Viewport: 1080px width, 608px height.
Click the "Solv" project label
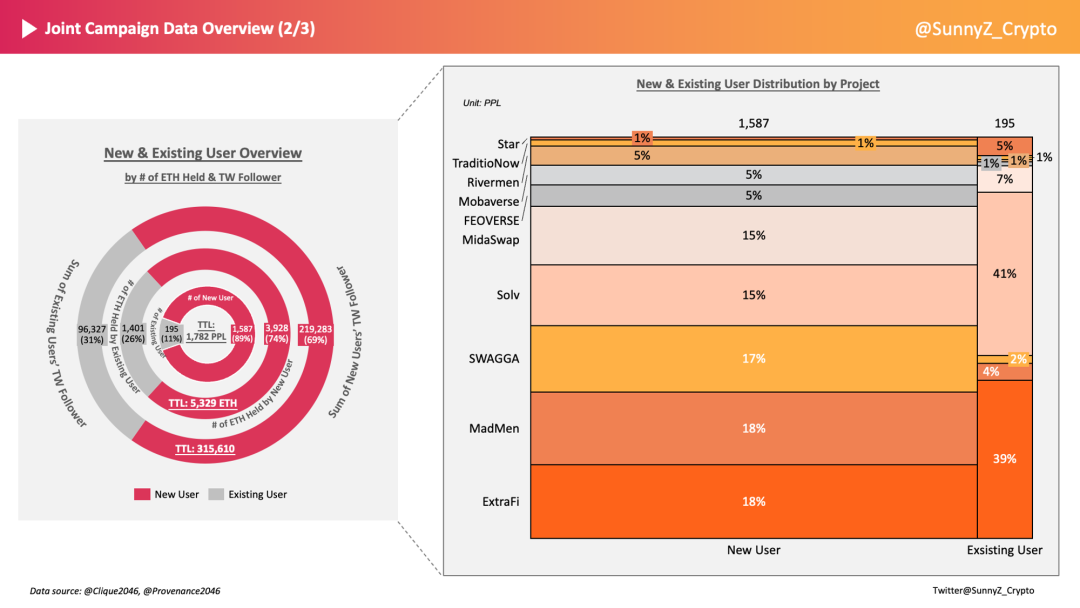[508, 295]
